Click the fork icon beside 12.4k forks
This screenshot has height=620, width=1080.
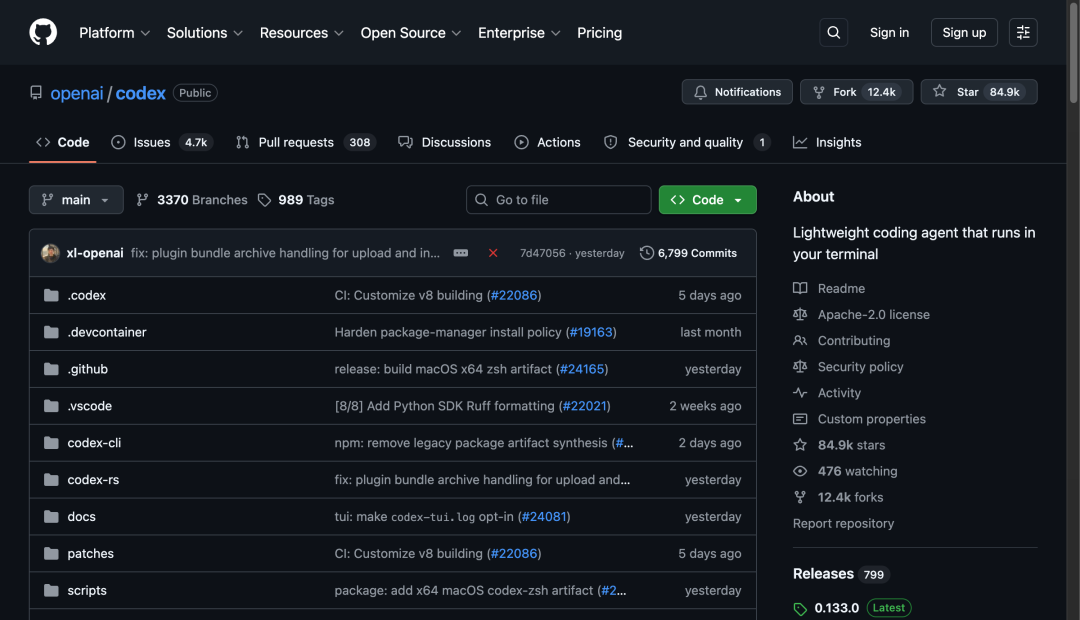point(800,497)
